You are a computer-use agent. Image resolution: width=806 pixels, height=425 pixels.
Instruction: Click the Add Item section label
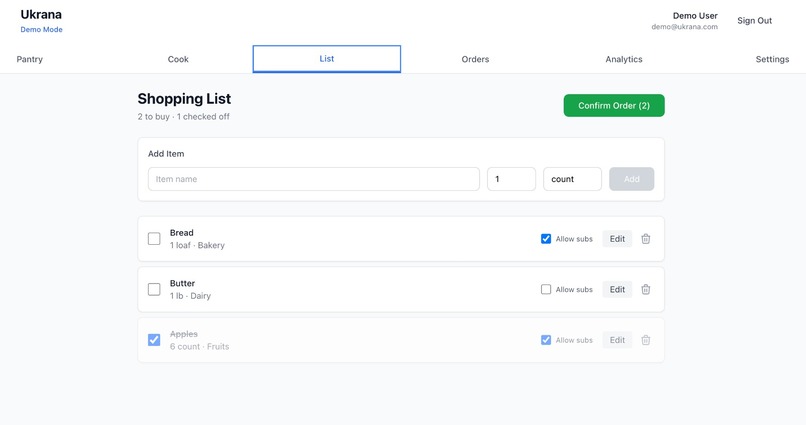tap(166, 154)
